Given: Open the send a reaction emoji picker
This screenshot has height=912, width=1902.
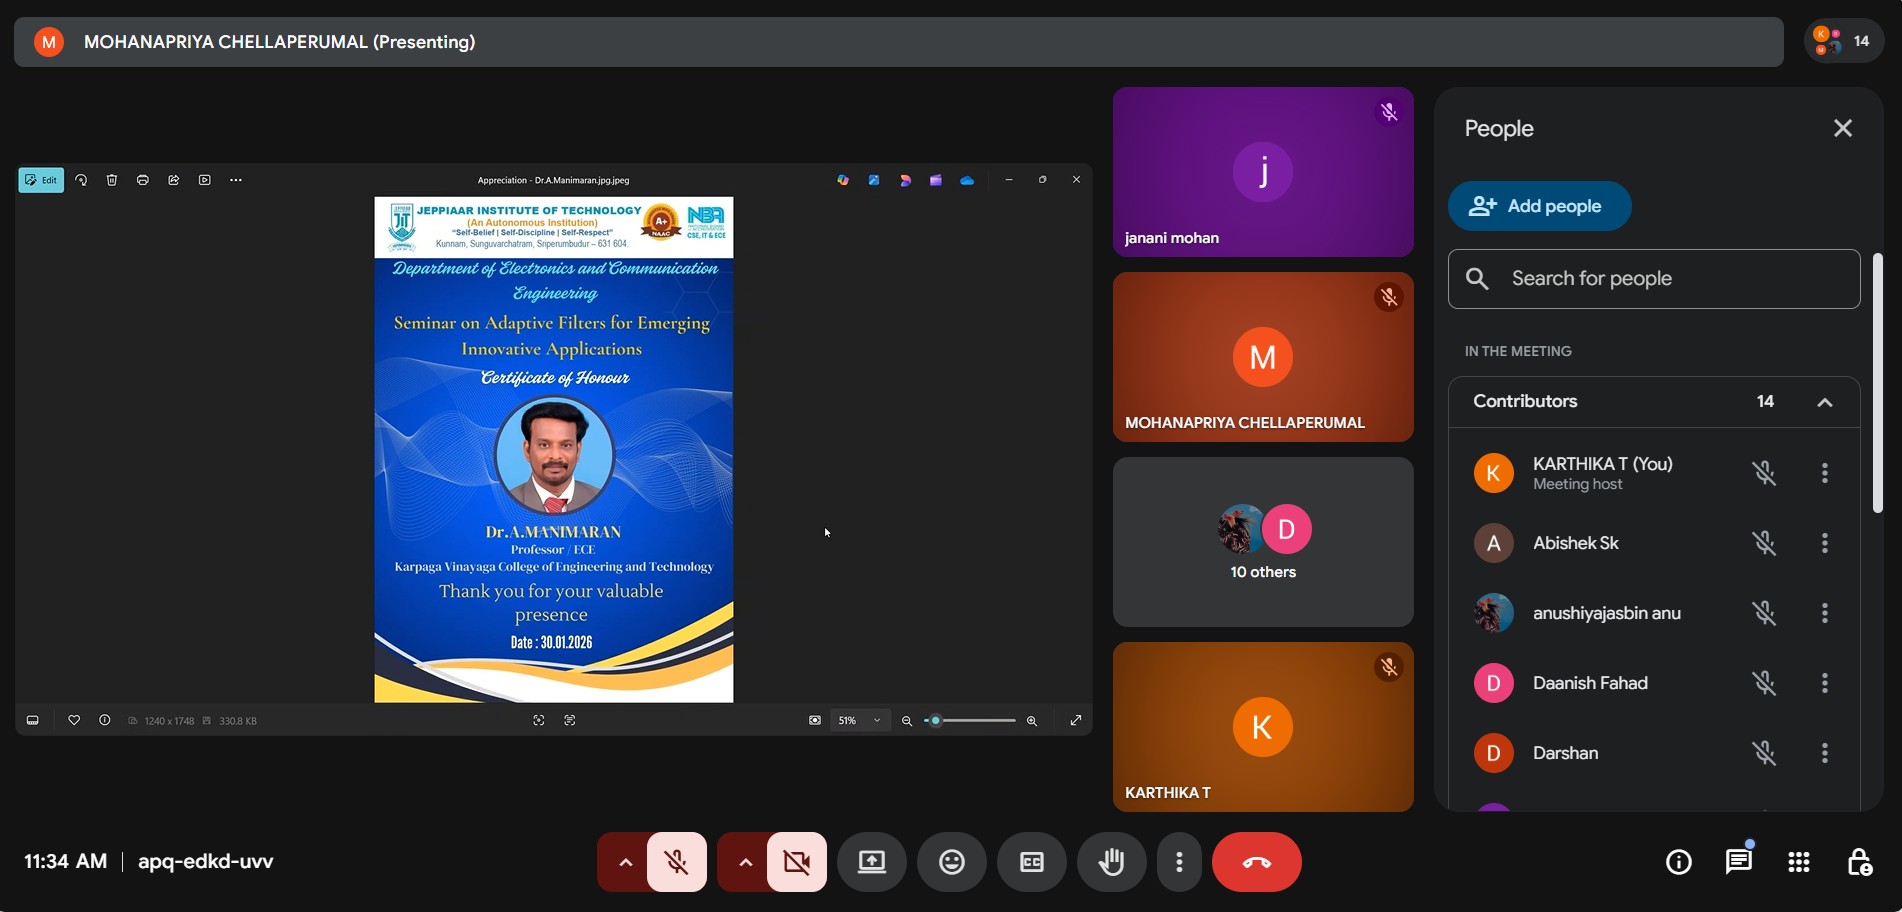Looking at the screenshot, I should (951, 862).
